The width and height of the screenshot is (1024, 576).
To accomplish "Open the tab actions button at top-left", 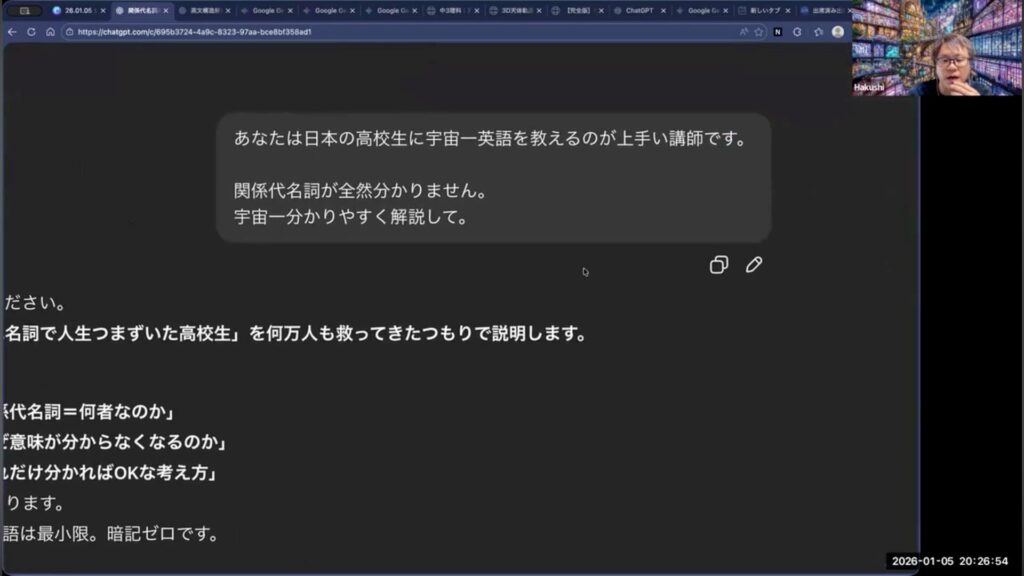I will (x=24, y=10).
